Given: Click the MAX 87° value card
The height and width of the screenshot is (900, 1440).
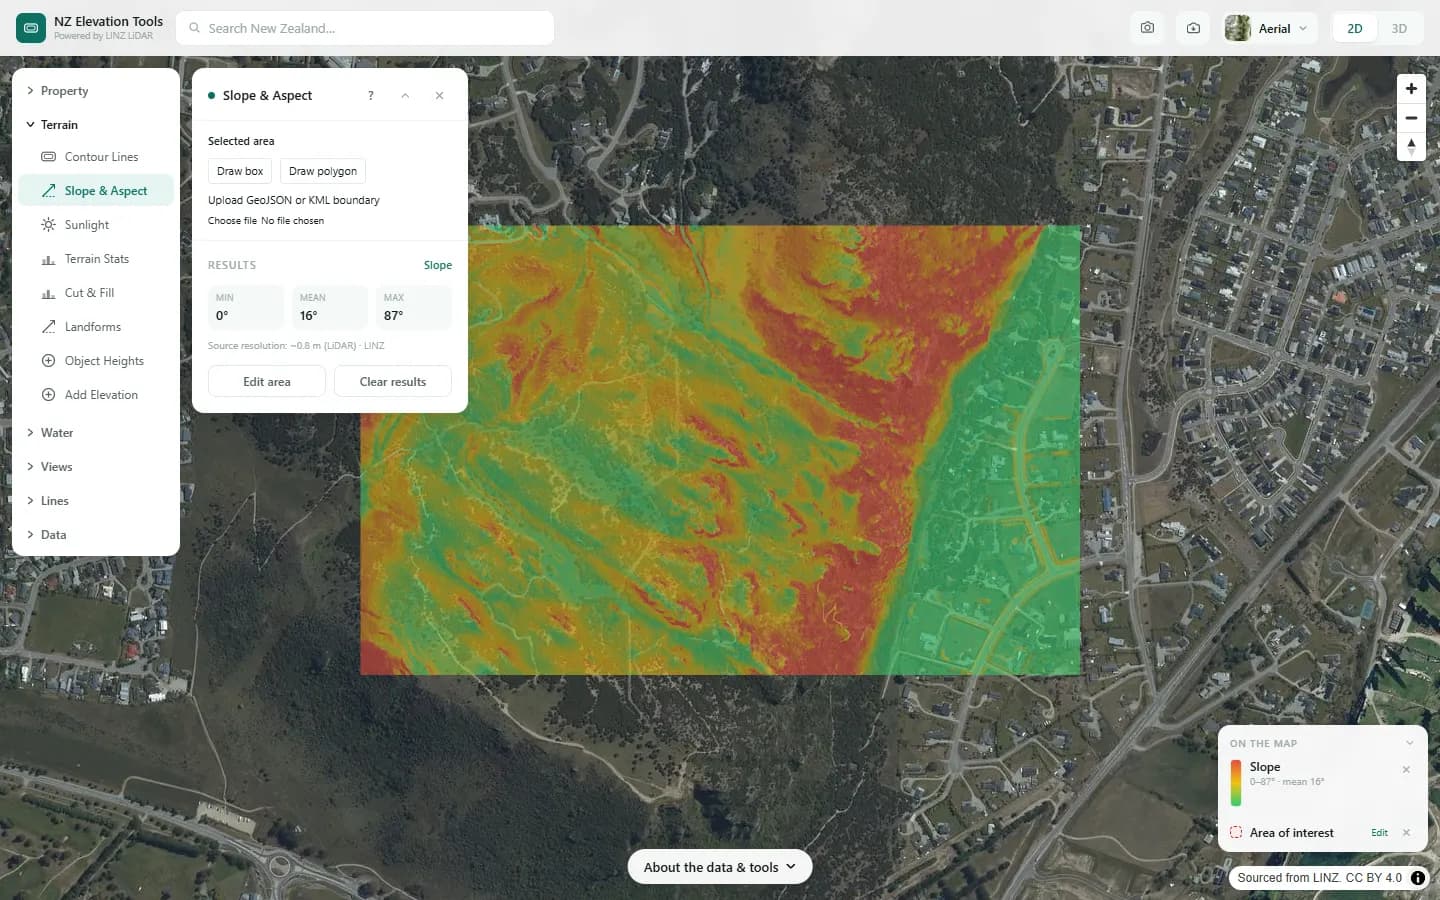Looking at the screenshot, I should pos(414,307).
